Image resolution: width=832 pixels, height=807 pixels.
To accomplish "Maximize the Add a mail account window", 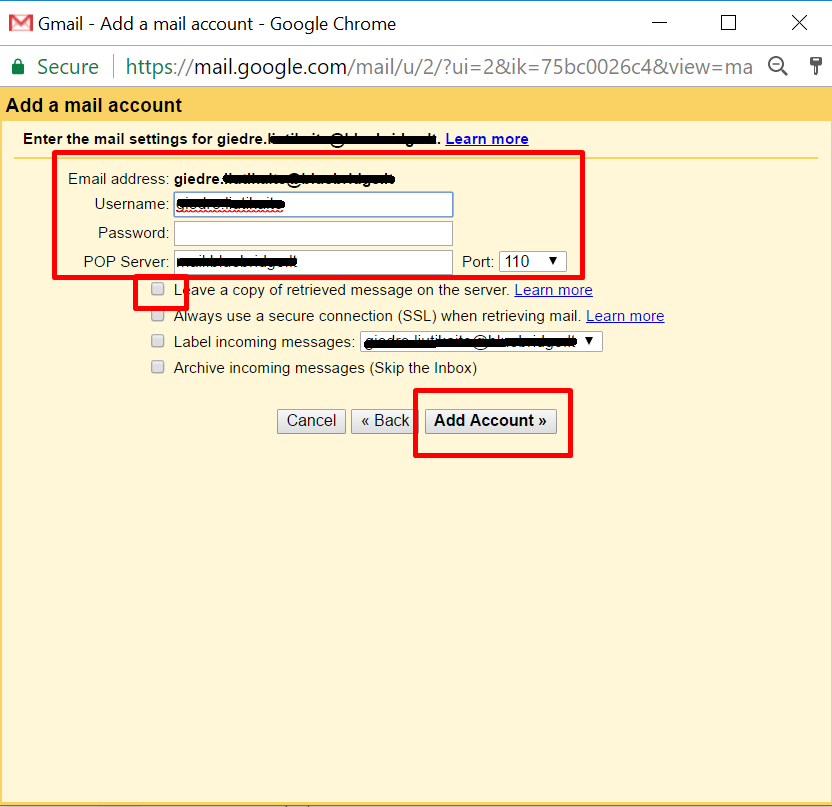I will (x=729, y=23).
